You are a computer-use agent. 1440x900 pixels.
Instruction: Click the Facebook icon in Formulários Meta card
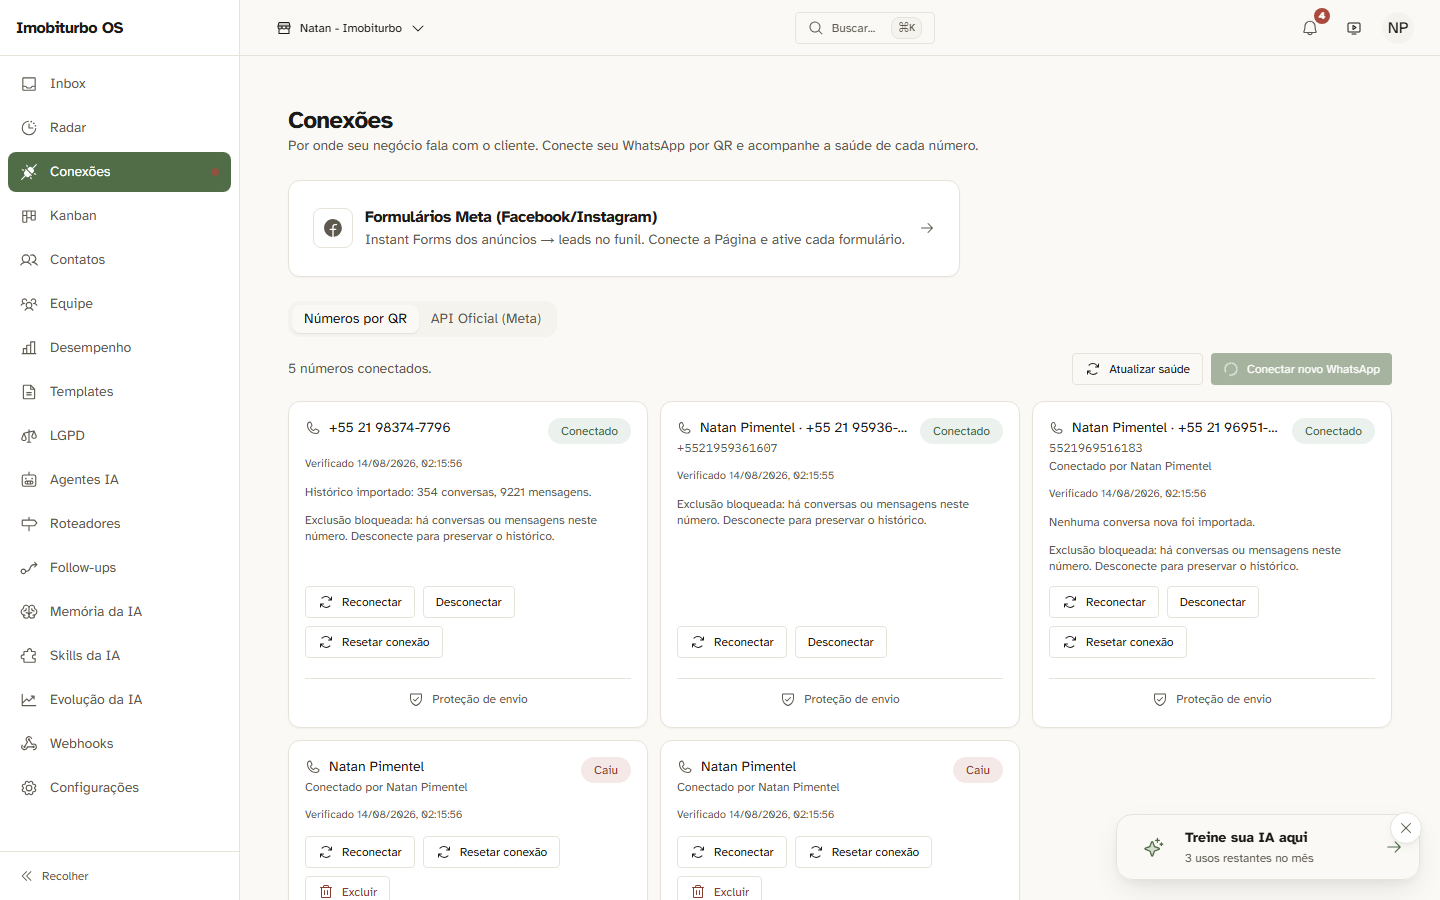333,228
